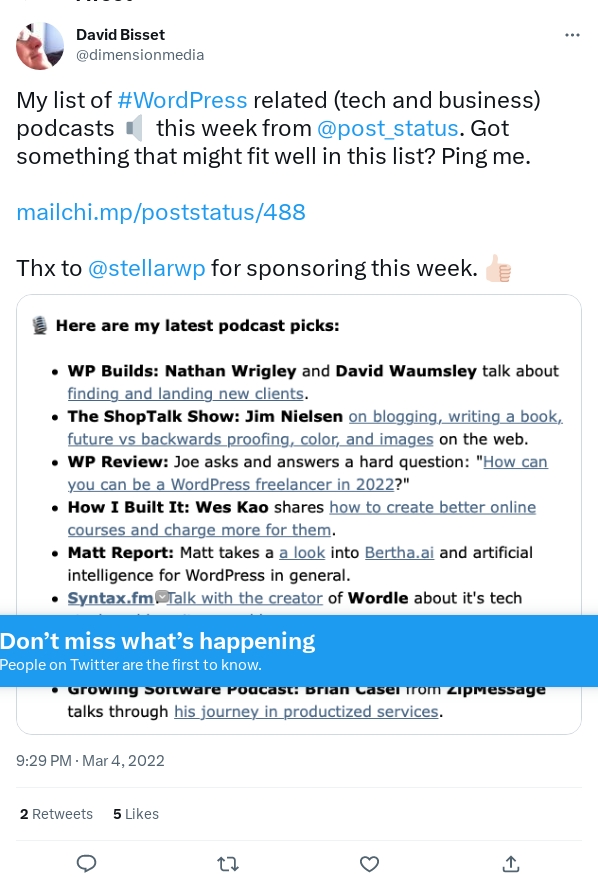This screenshot has width=598, height=878.
Task: Open the @stellarwp mention
Action: 147,268
